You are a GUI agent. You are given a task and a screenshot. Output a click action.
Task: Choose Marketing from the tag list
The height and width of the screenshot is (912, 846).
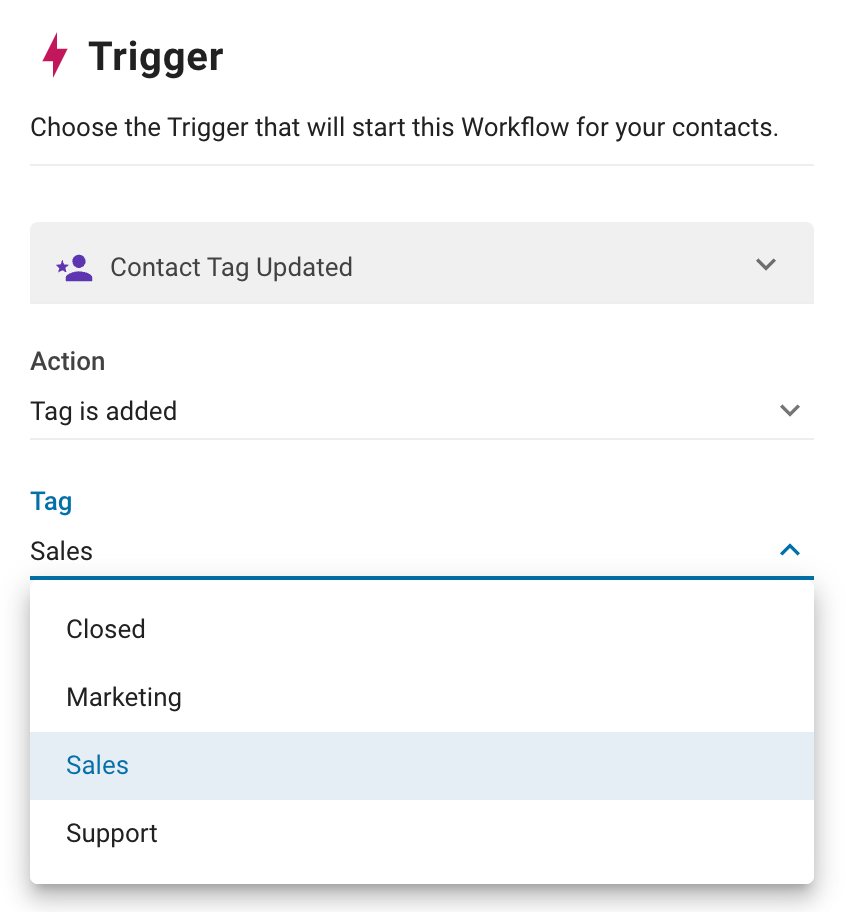click(124, 697)
